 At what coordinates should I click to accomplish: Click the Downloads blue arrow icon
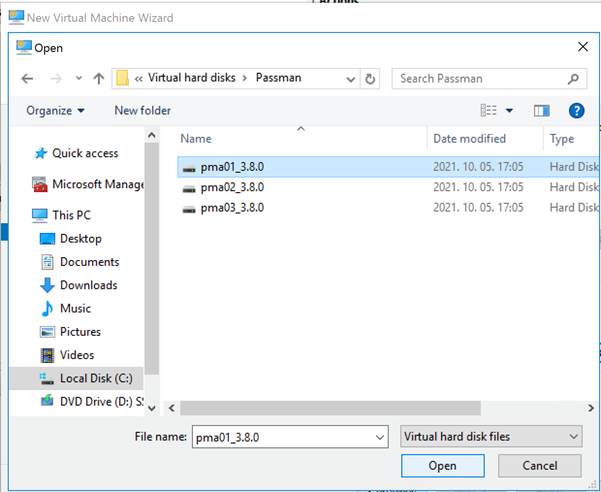(x=47, y=286)
